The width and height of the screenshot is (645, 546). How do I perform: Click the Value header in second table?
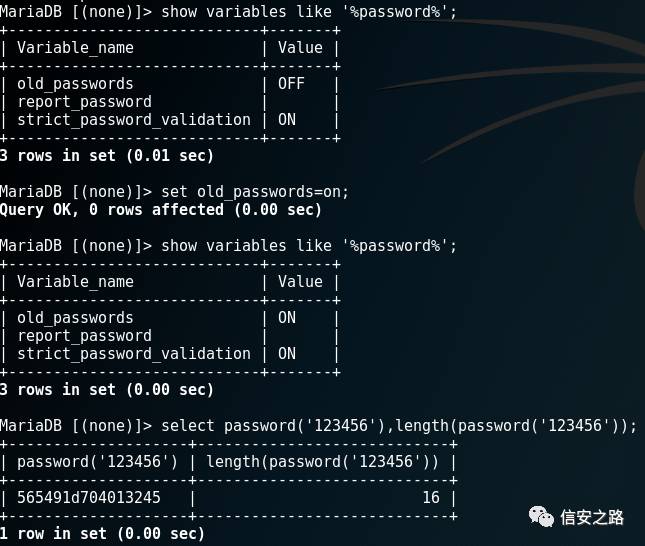300,281
